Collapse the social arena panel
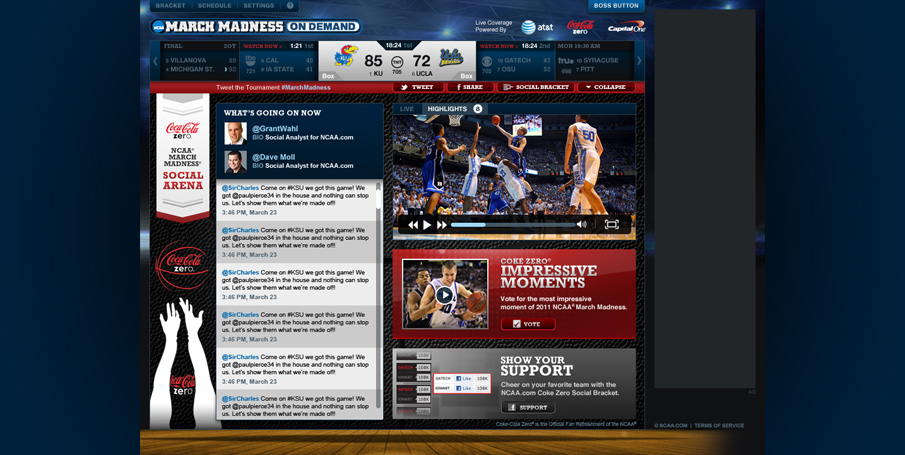Screen dimensions: 905x455 tap(606, 87)
